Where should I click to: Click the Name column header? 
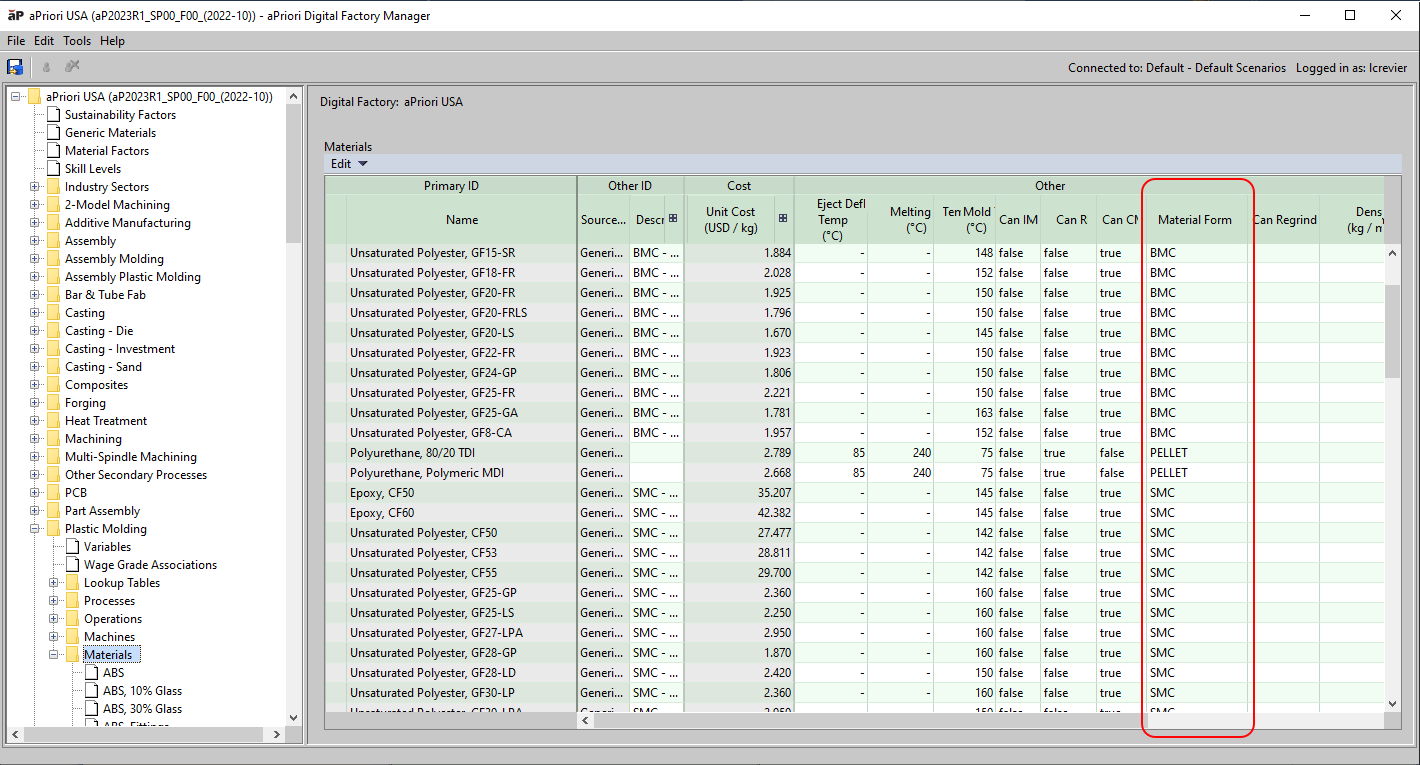click(462, 219)
